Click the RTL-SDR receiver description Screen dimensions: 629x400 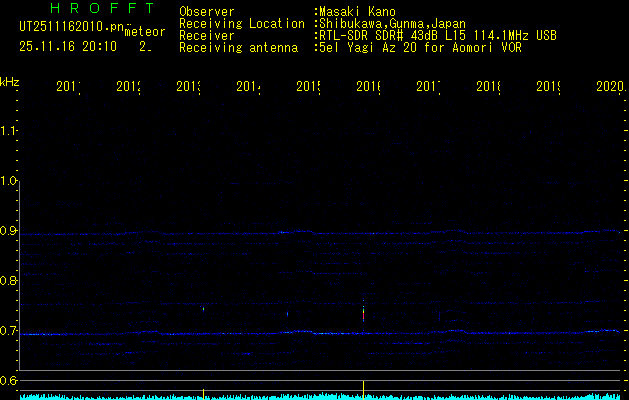coord(438,35)
